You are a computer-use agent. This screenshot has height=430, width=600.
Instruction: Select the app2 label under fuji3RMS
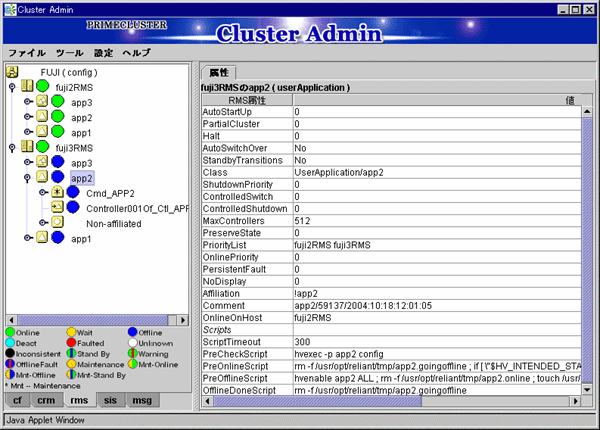click(x=82, y=178)
